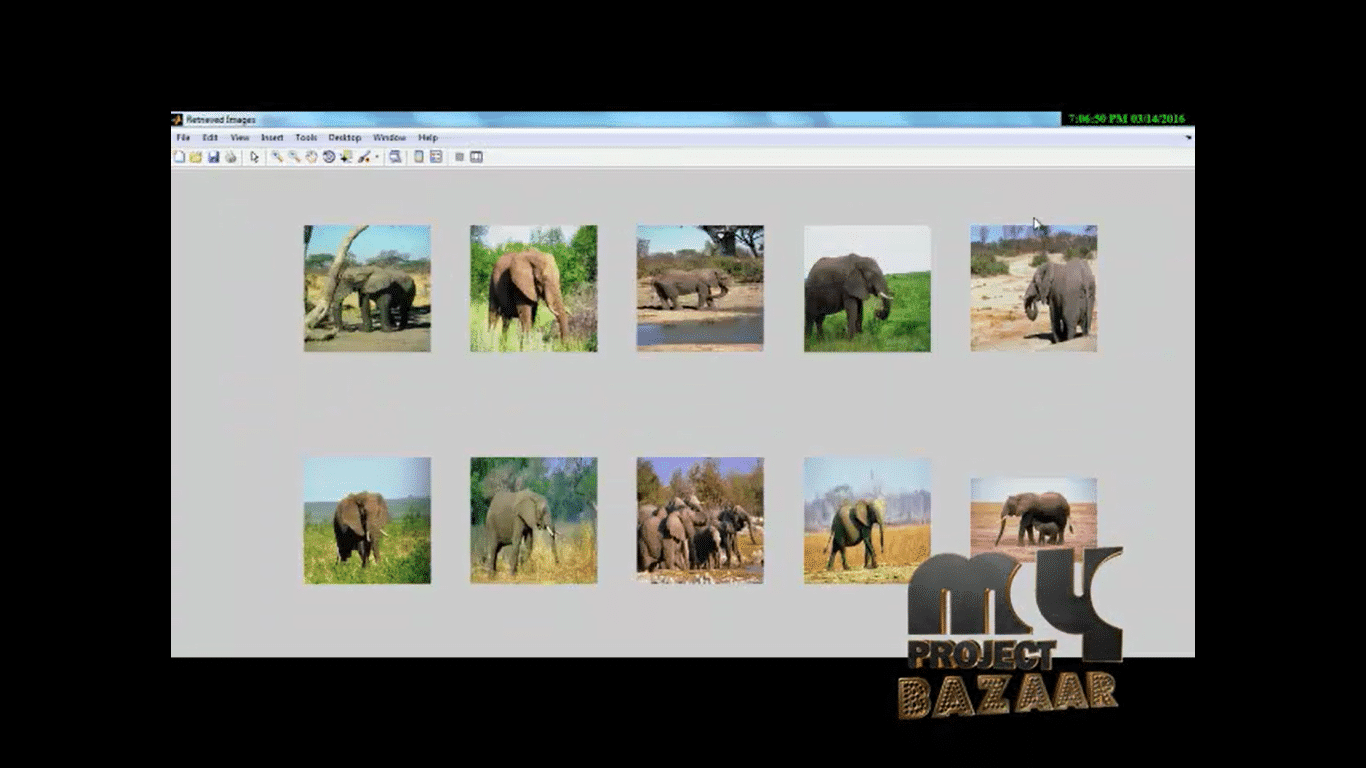This screenshot has height=768, width=1366.
Task: Enable the Pan hand tool
Action: (311, 157)
